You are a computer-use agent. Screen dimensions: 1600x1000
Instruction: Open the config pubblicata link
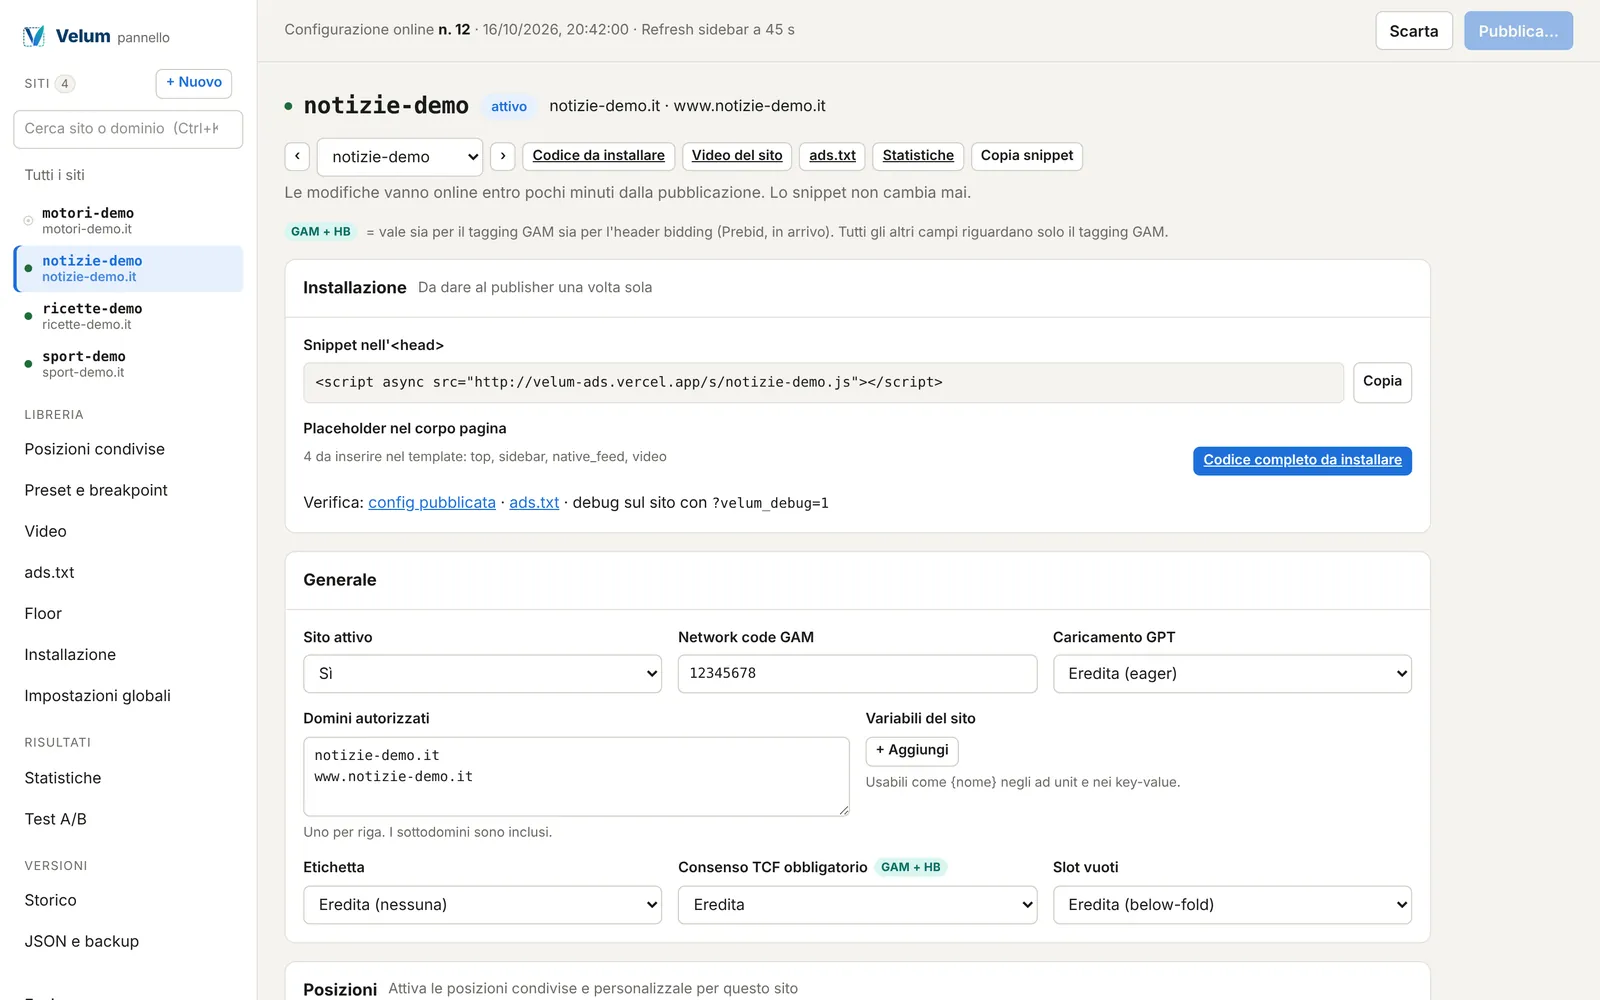tap(432, 503)
